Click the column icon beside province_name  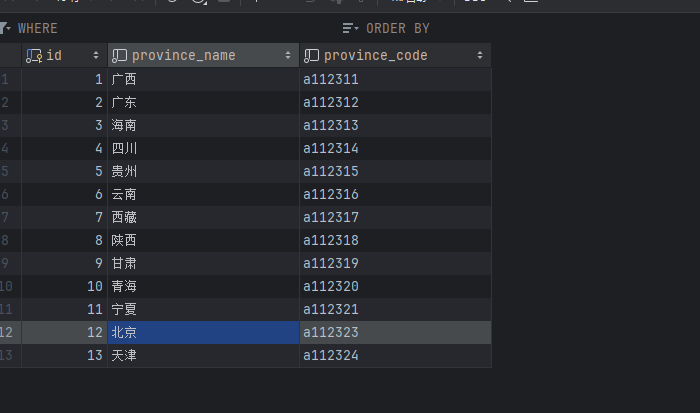tap(120, 56)
